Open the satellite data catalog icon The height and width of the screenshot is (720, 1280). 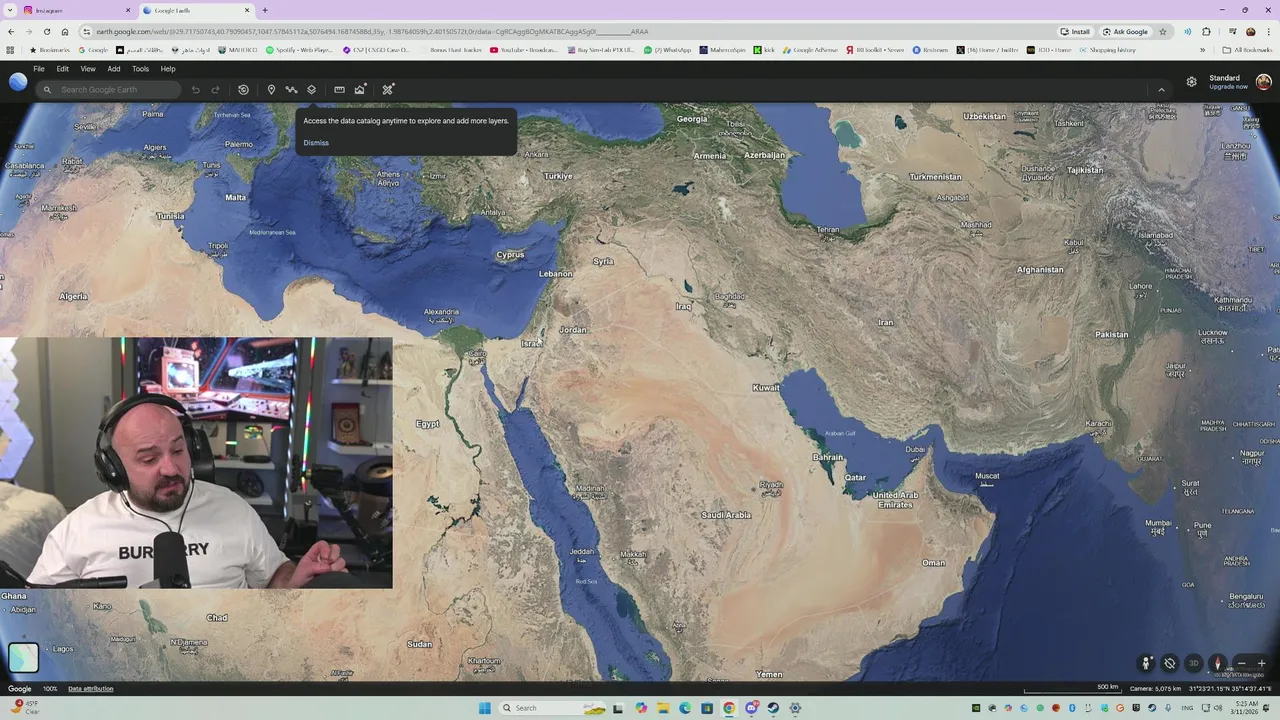click(388, 90)
